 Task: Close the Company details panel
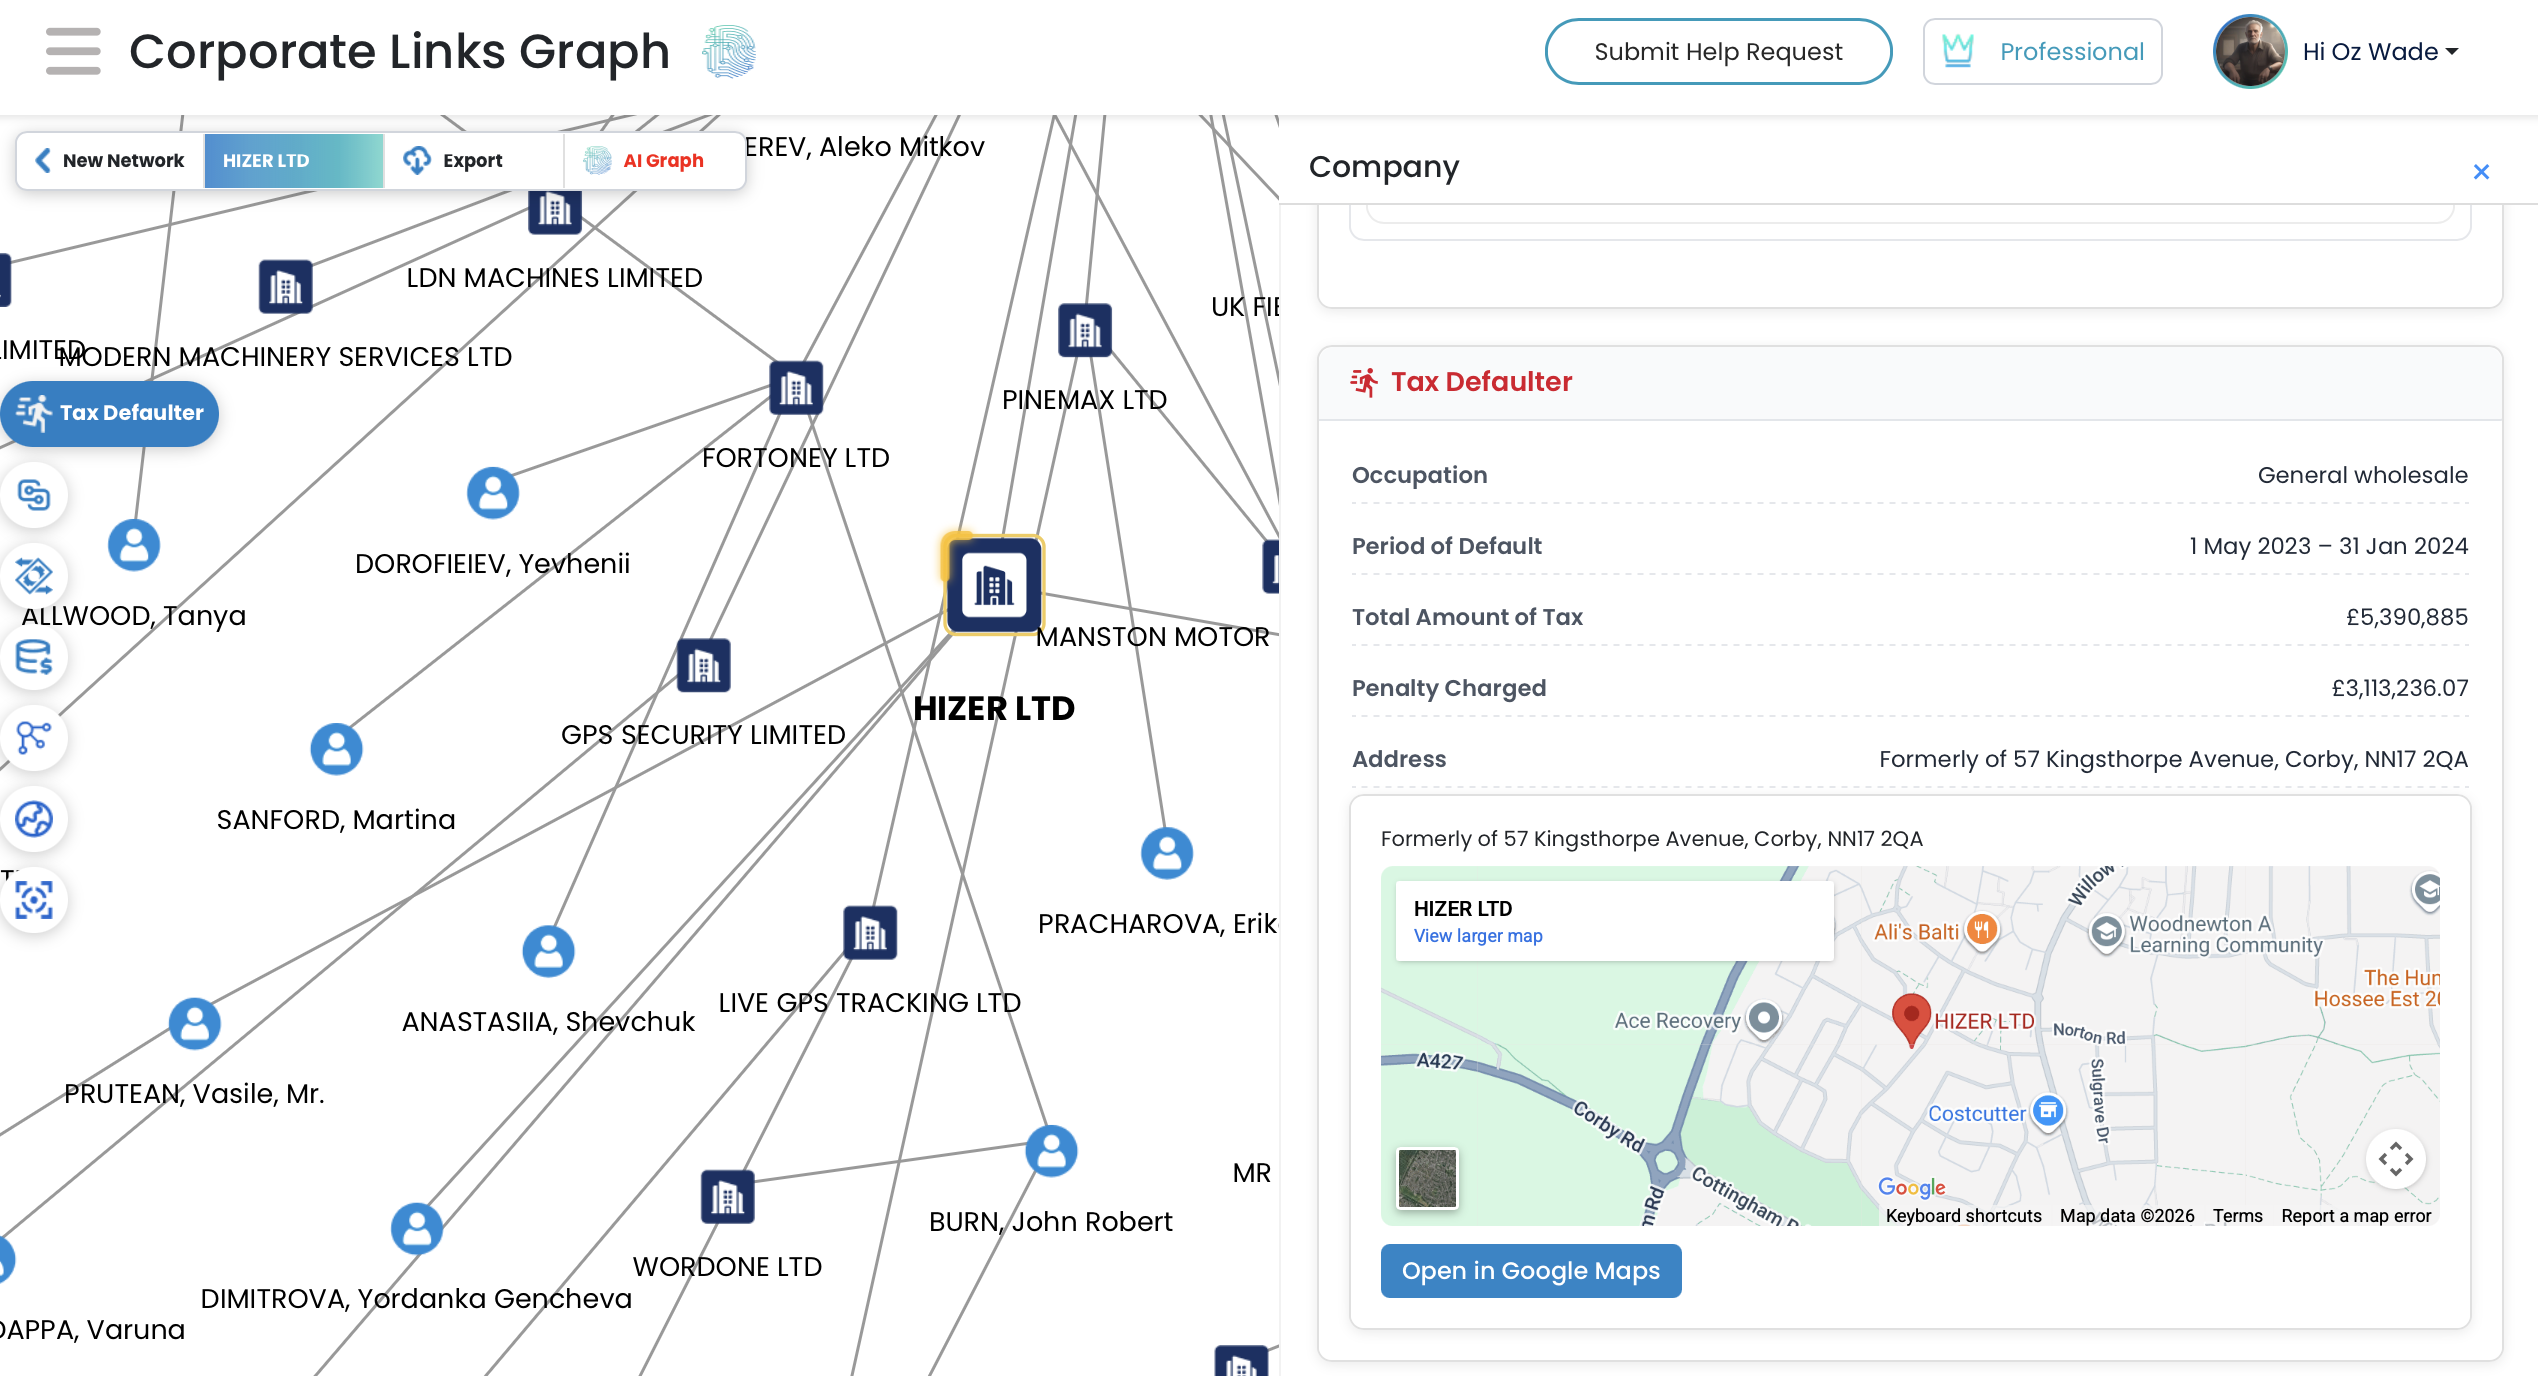tap(2481, 172)
